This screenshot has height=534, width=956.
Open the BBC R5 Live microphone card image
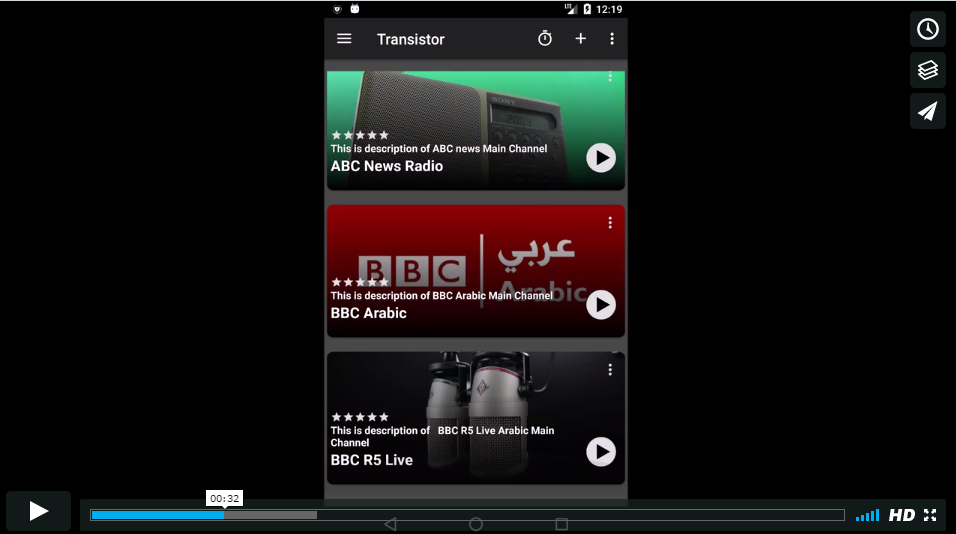pos(476,418)
